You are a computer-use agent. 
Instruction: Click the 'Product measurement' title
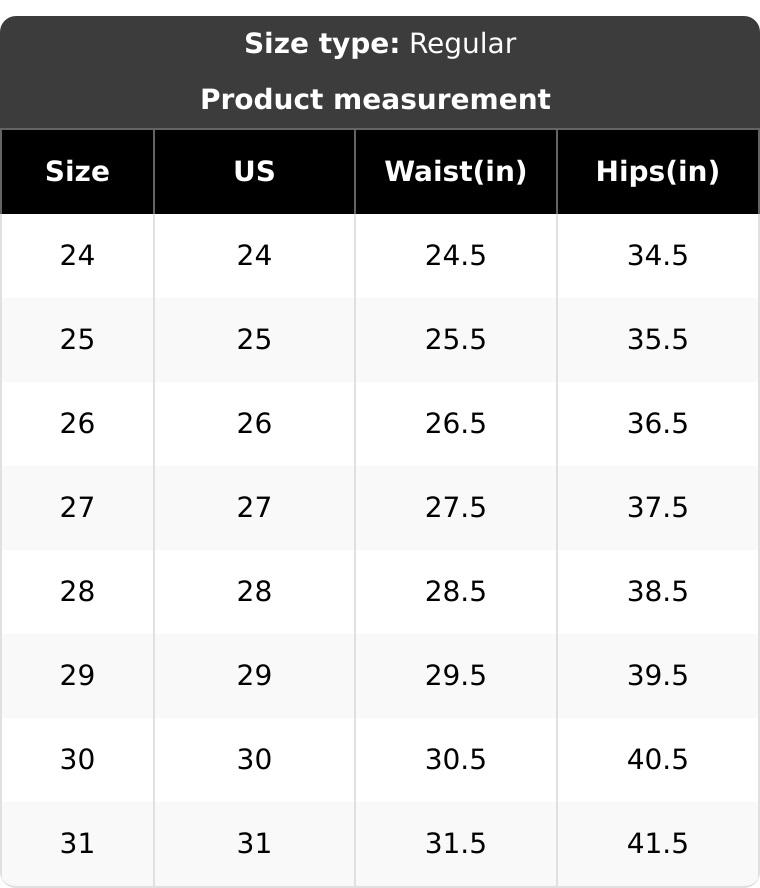(375, 100)
